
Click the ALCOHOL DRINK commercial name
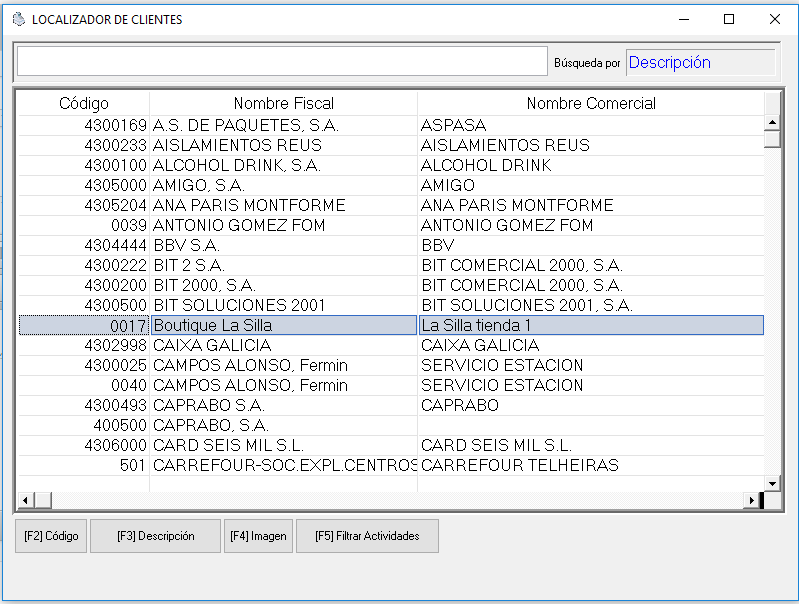591,165
